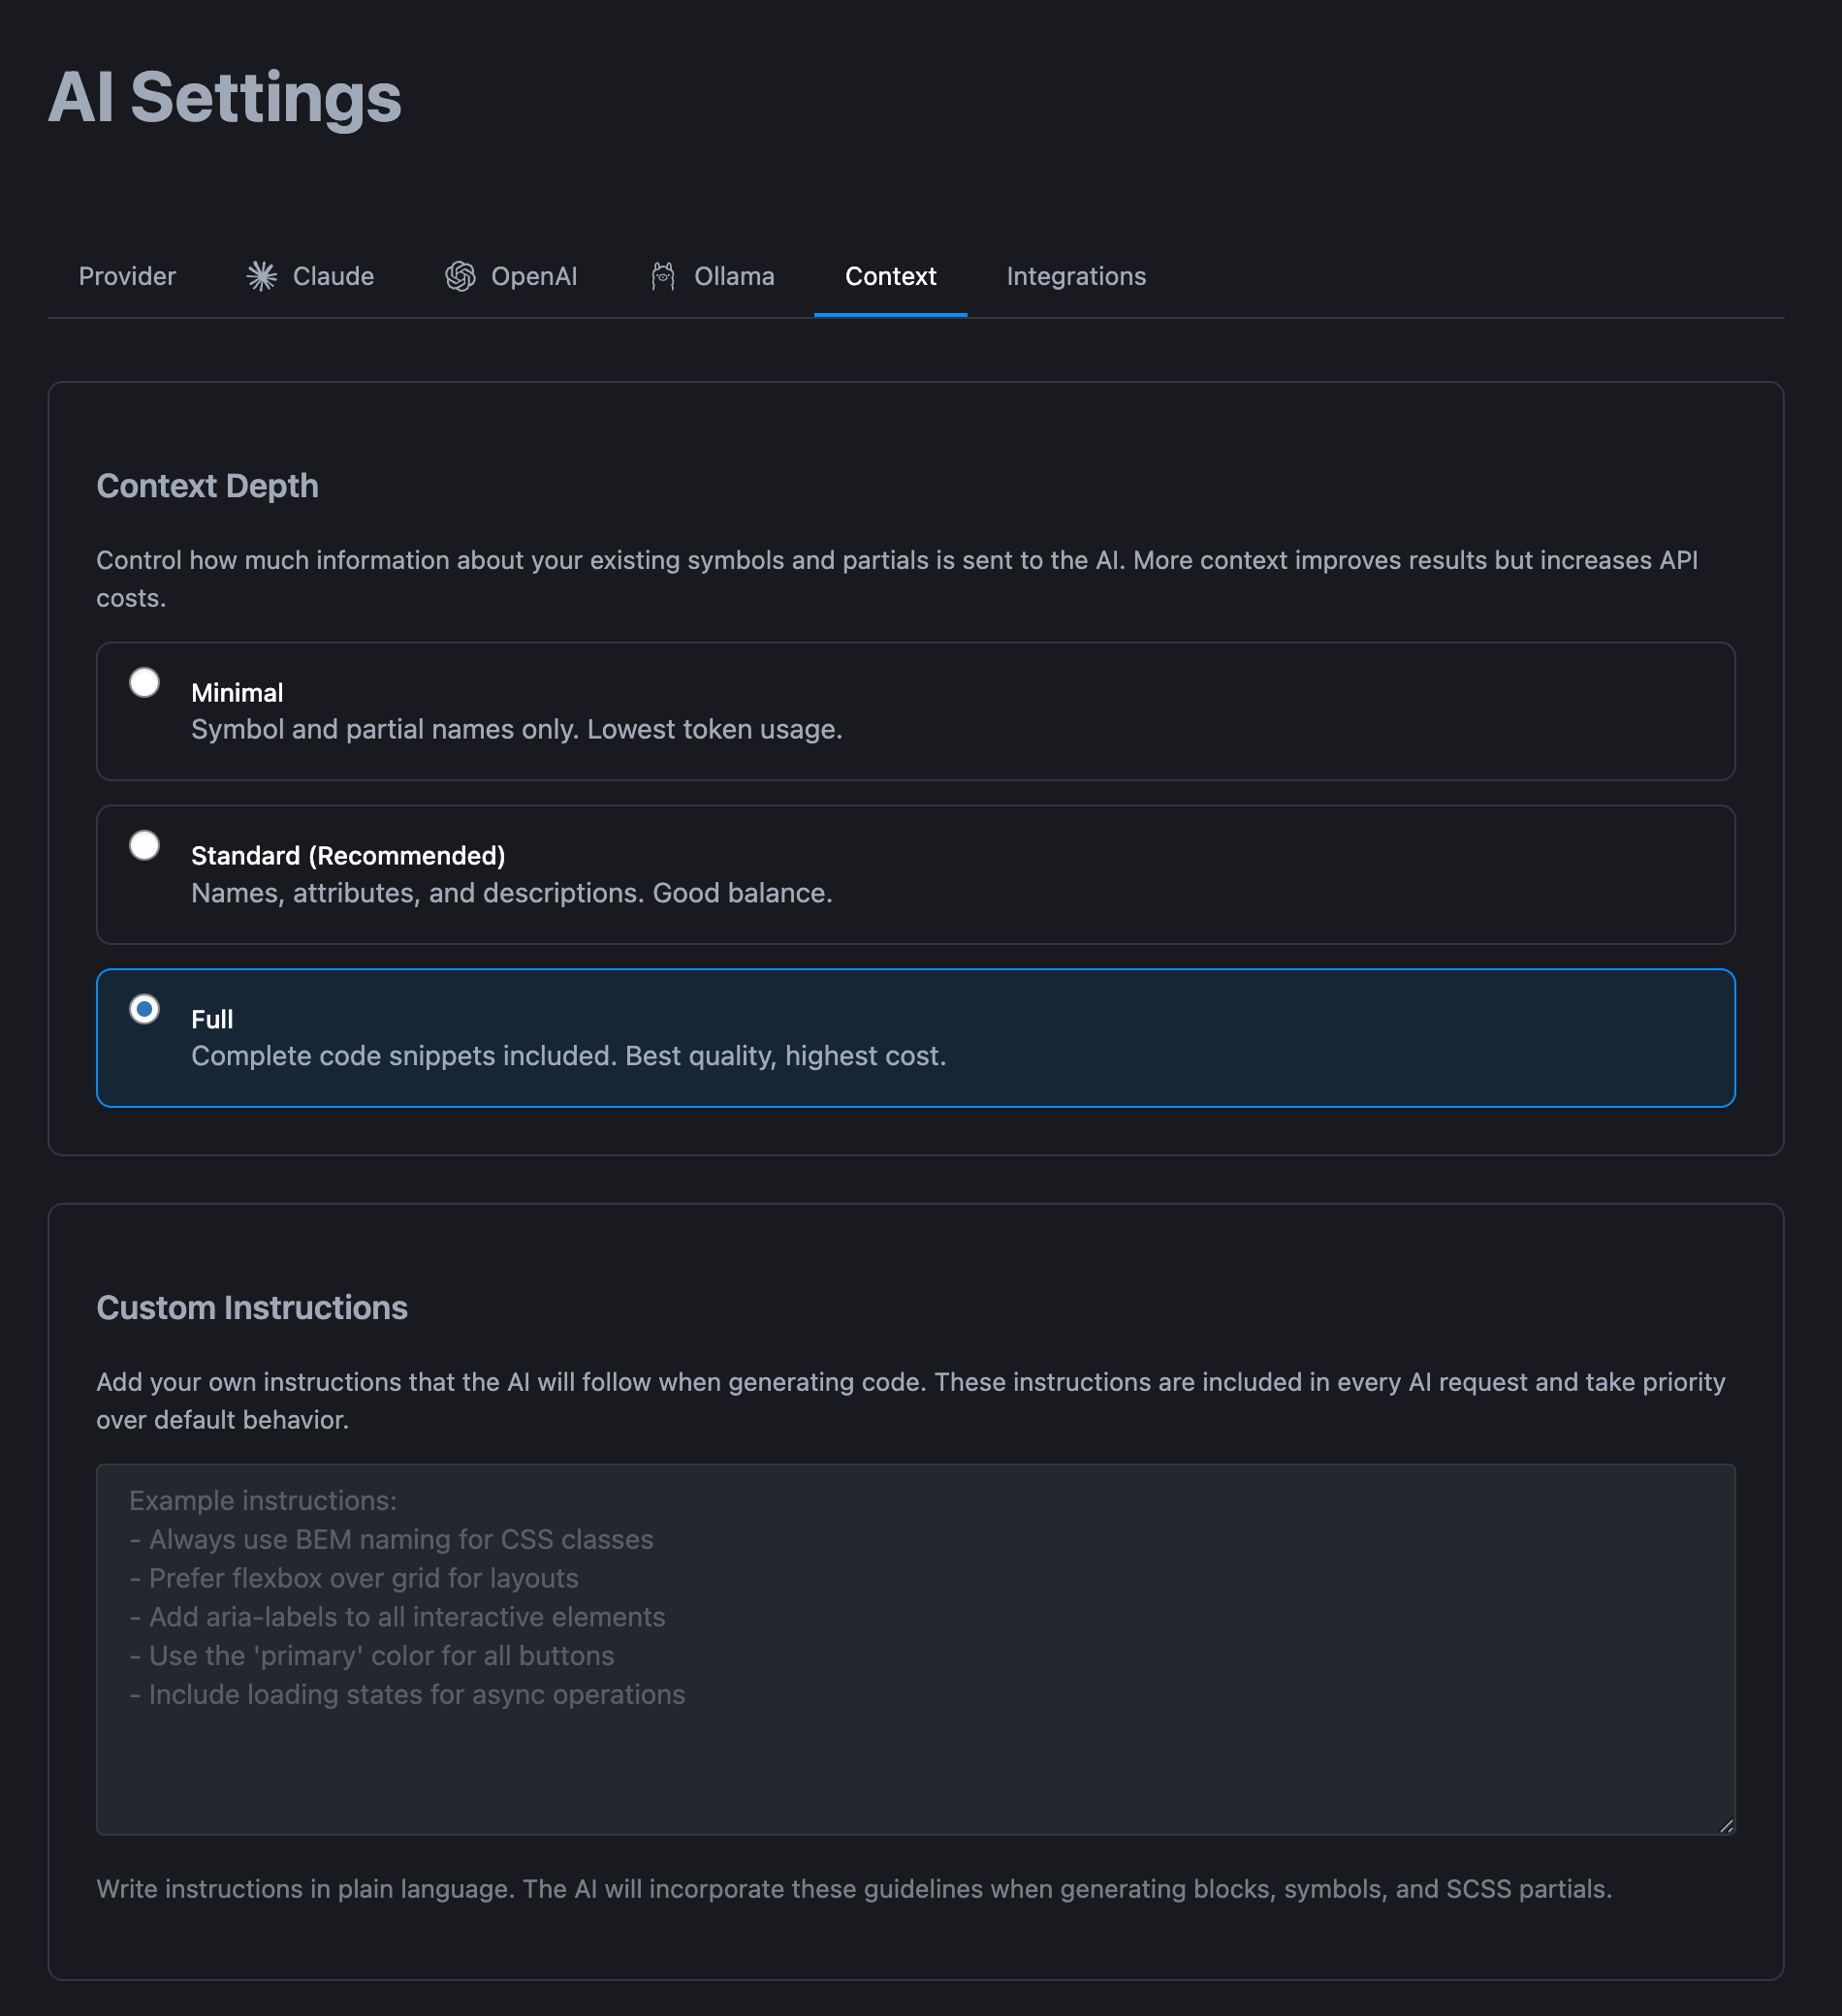The width and height of the screenshot is (1842, 2016).
Task: Open the Claude tab by its label
Action: click(x=333, y=276)
